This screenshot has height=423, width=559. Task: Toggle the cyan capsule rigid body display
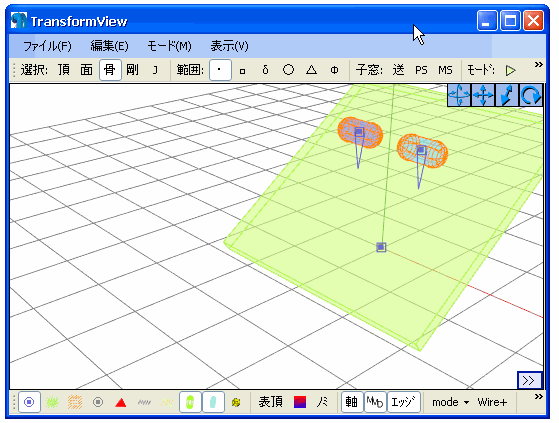[x=213, y=402]
